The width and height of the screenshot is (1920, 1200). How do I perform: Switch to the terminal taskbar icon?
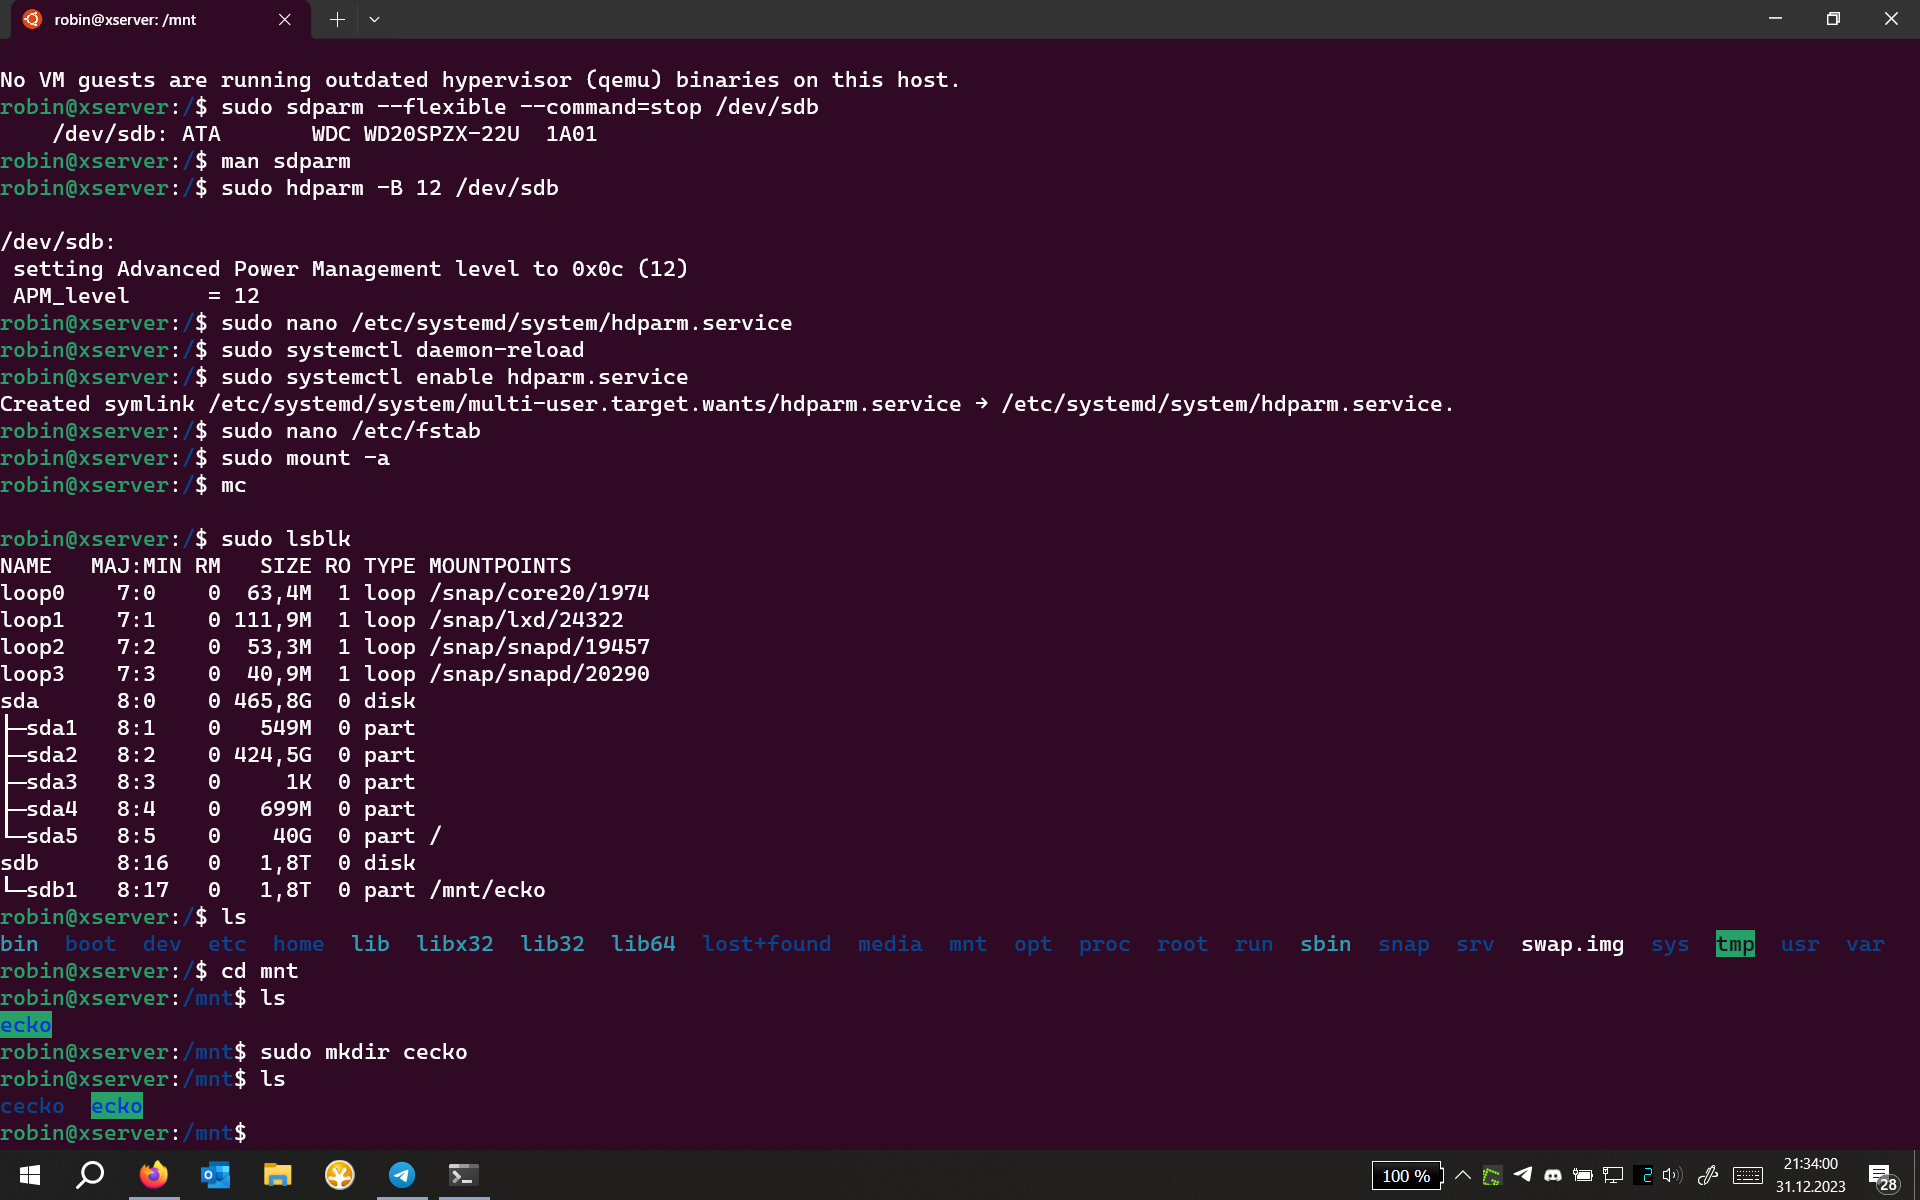(x=463, y=1175)
